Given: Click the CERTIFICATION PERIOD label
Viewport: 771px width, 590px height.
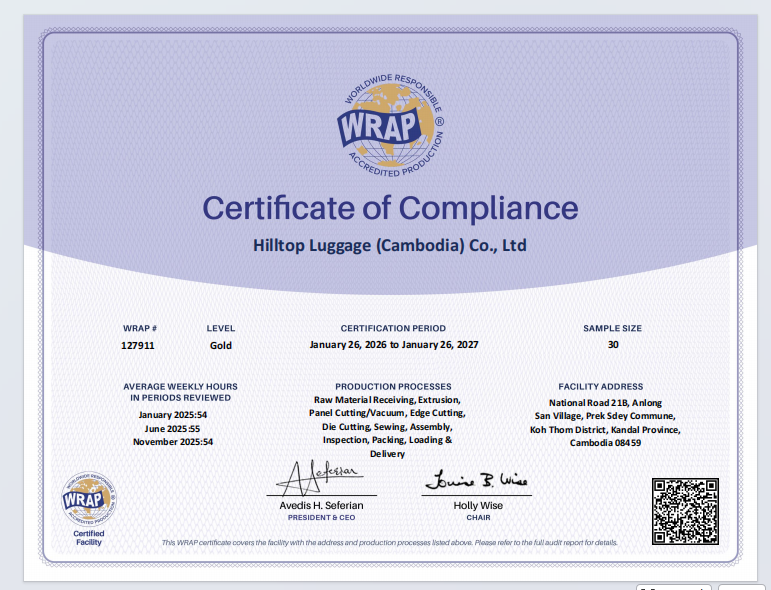Looking at the screenshot, I should pyautogui.click(x=393, y=328).
